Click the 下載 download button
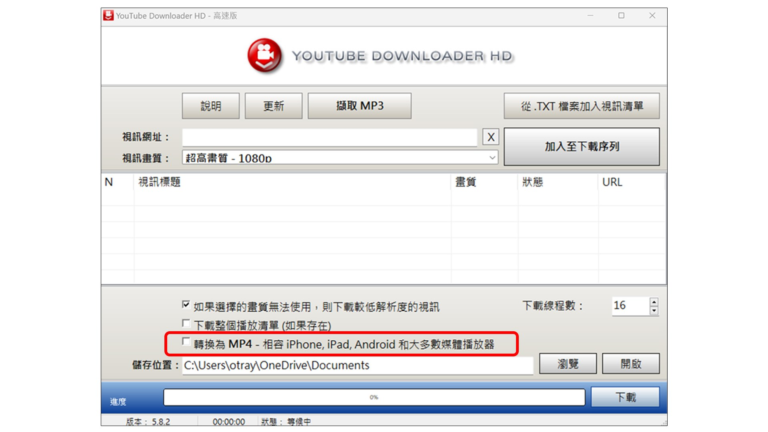Viewport: 768px width, 432px height. point(625,397)
